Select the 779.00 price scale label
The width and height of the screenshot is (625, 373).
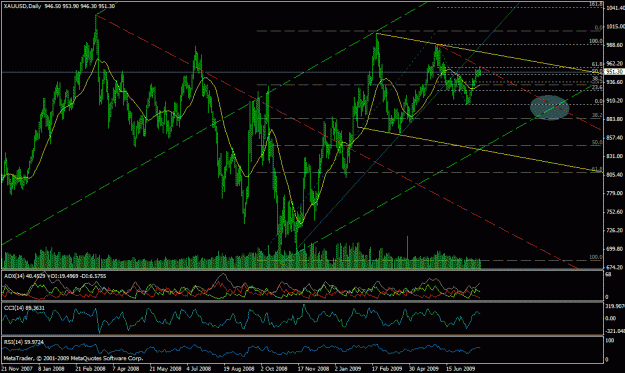click(615, 193)
